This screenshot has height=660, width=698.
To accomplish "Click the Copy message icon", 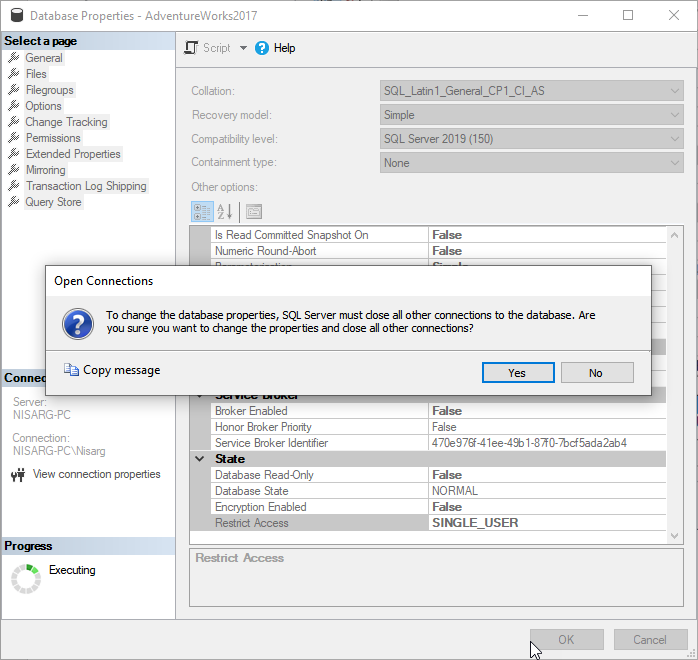I will [71, 369].
